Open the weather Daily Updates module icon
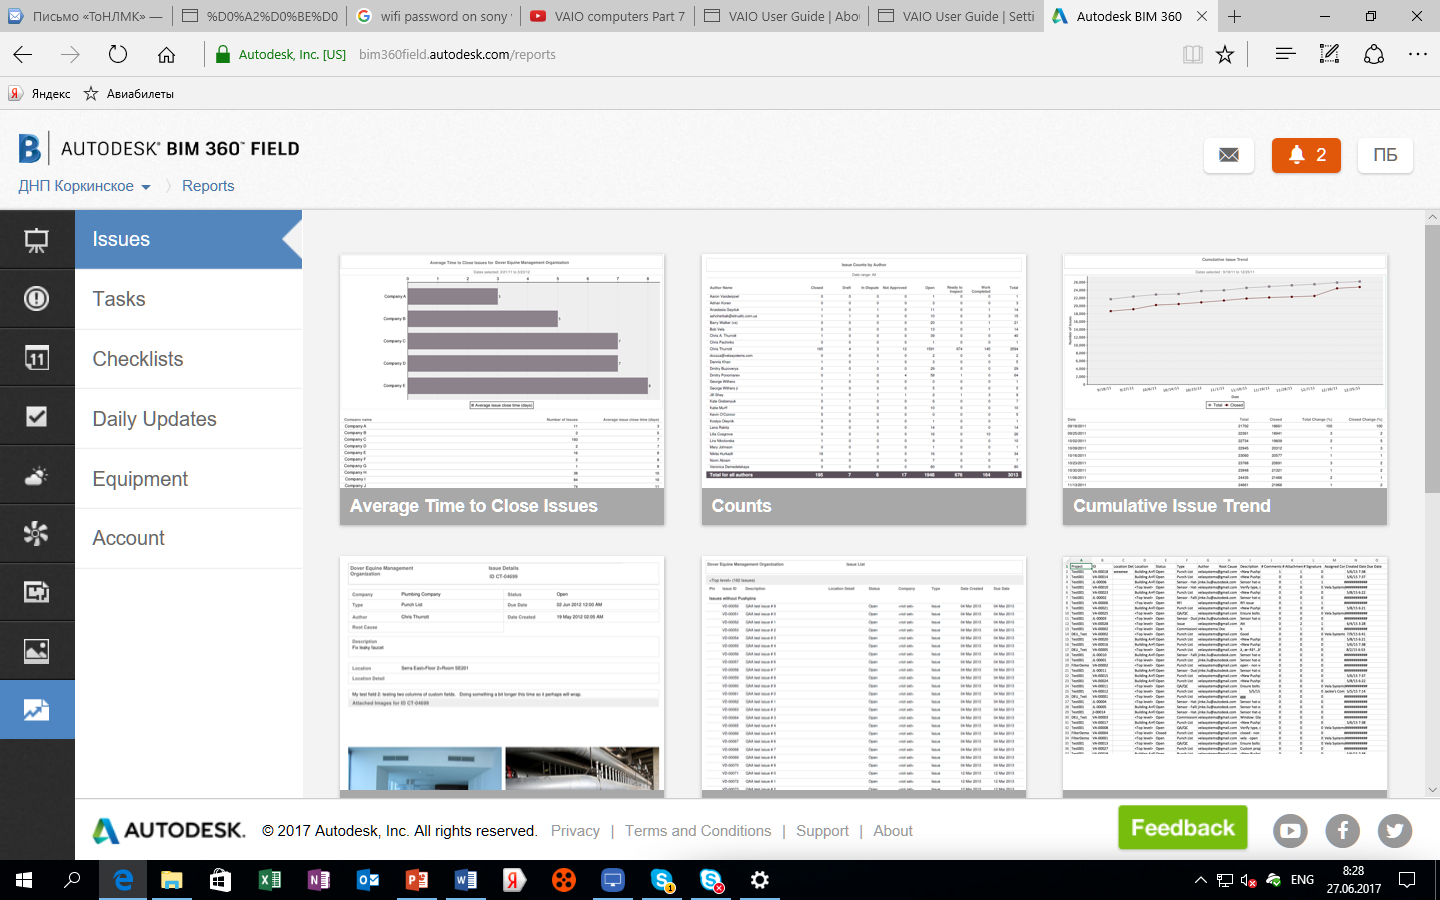This screenshot has height=900, width=1440. (x=37, y=475)
